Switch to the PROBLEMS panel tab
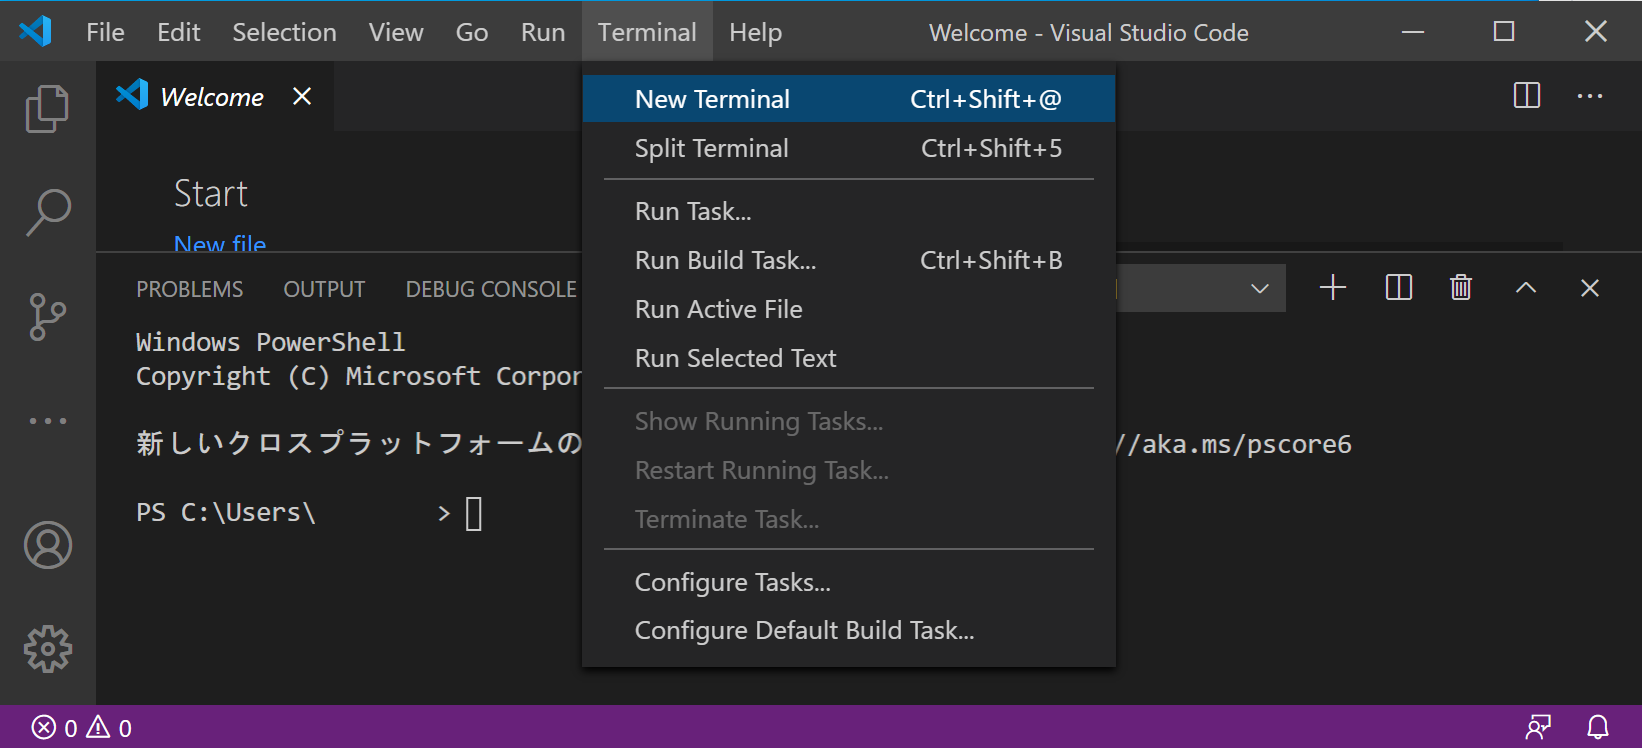The width and height of the screenshot is (1642, 748). [x=189, y=289]
